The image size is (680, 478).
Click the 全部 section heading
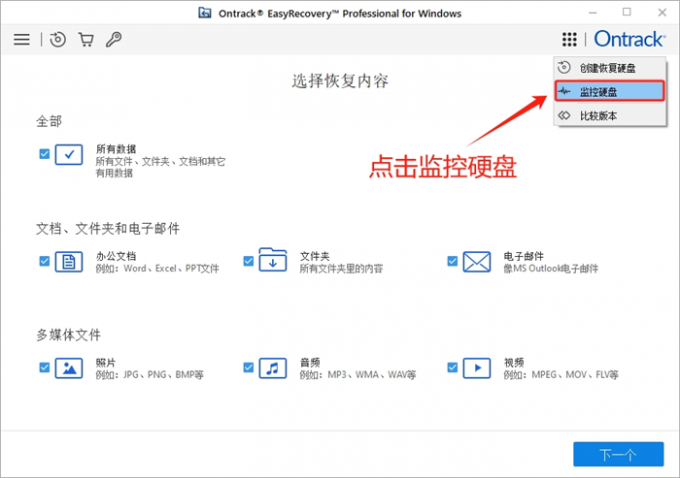49,121
